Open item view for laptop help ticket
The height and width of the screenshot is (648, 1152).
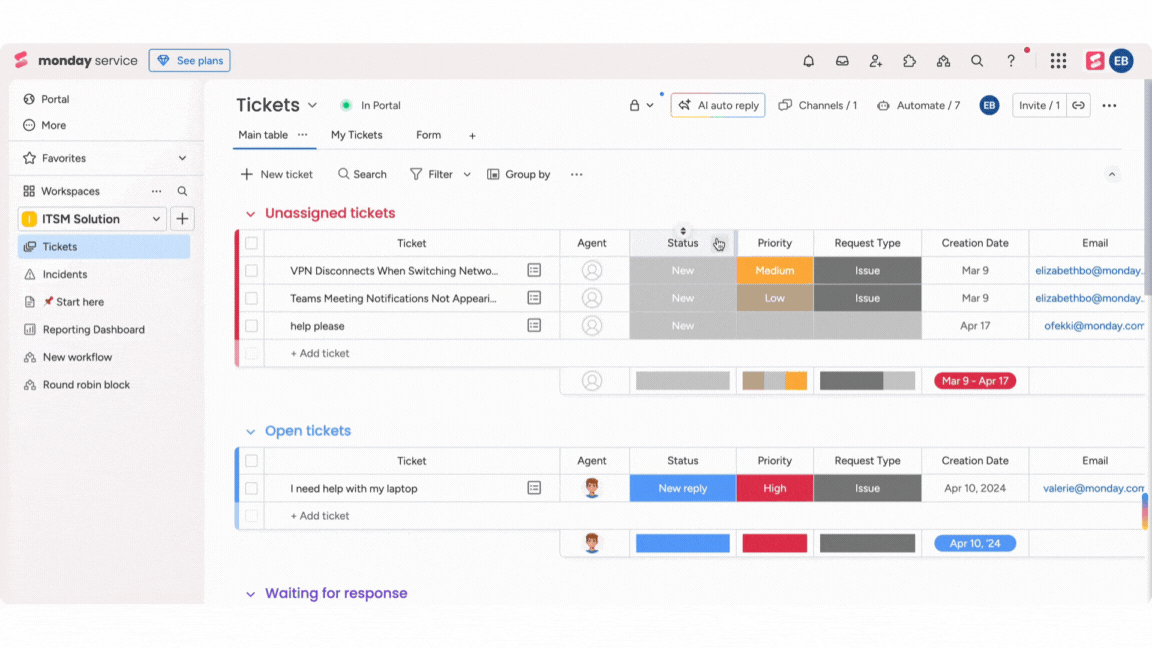tap(534, 488)
